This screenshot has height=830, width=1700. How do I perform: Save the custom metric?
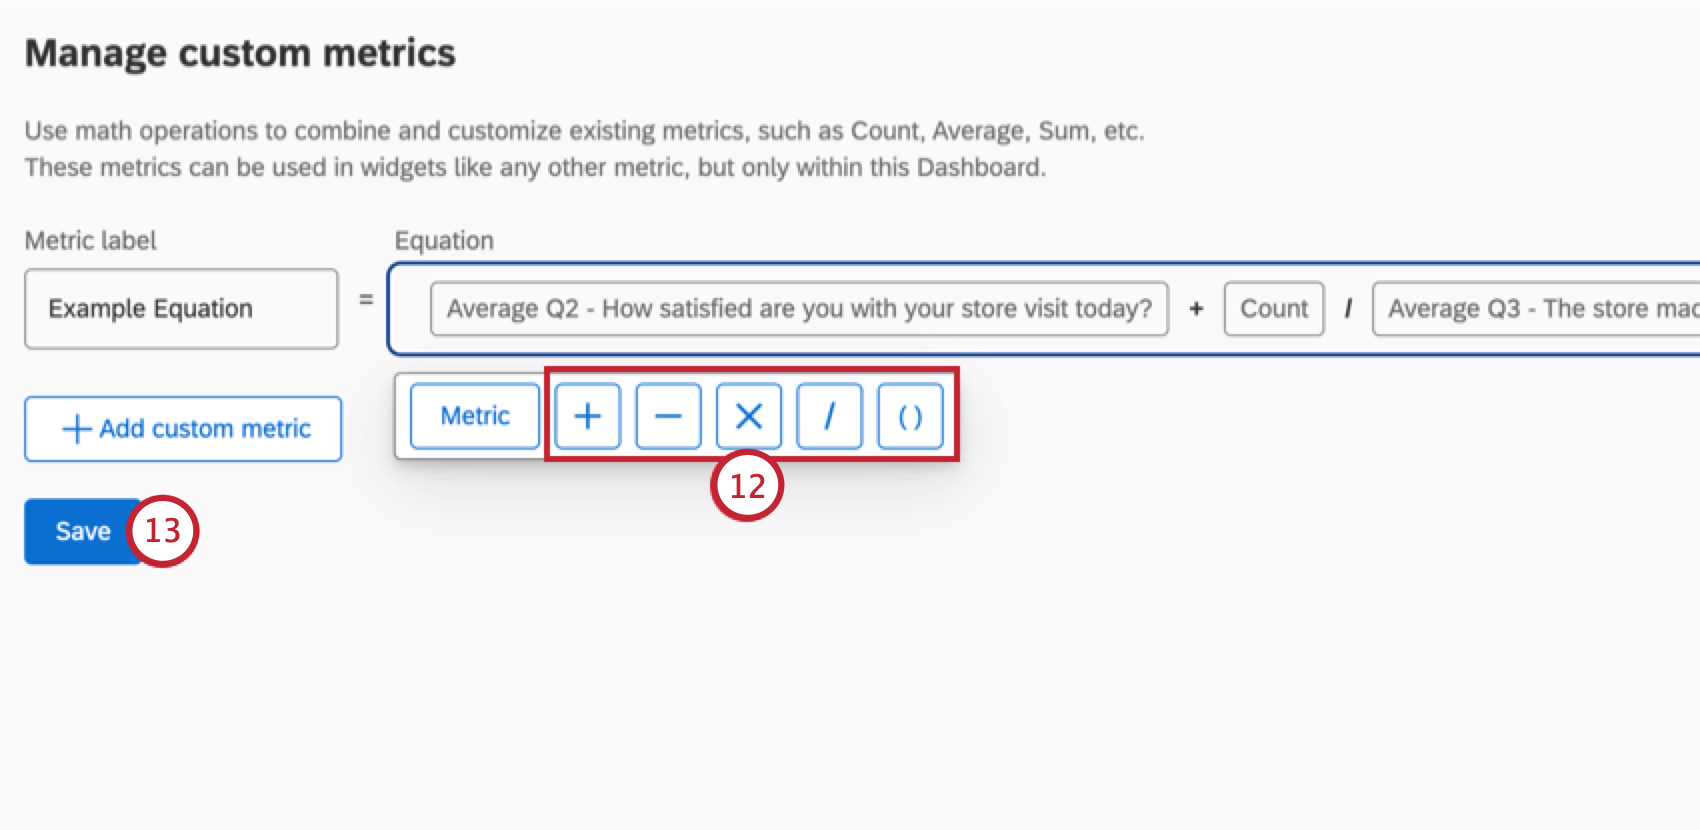tap(81, 531)
